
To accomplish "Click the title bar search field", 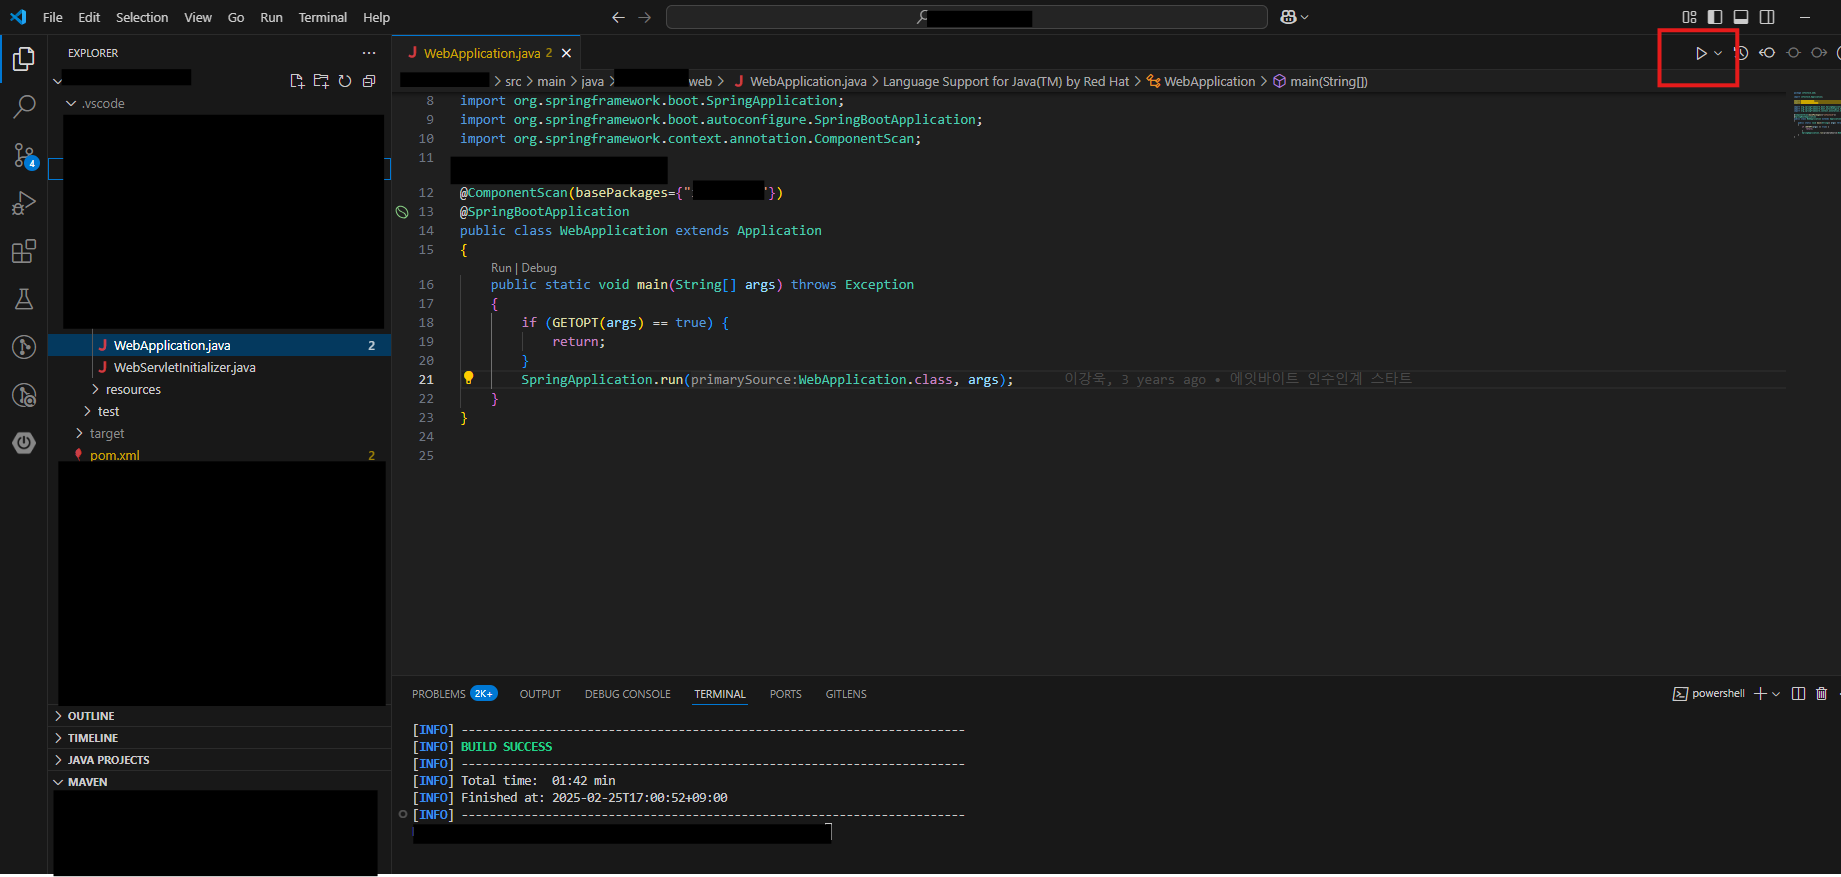I will (x=967, y=17).
